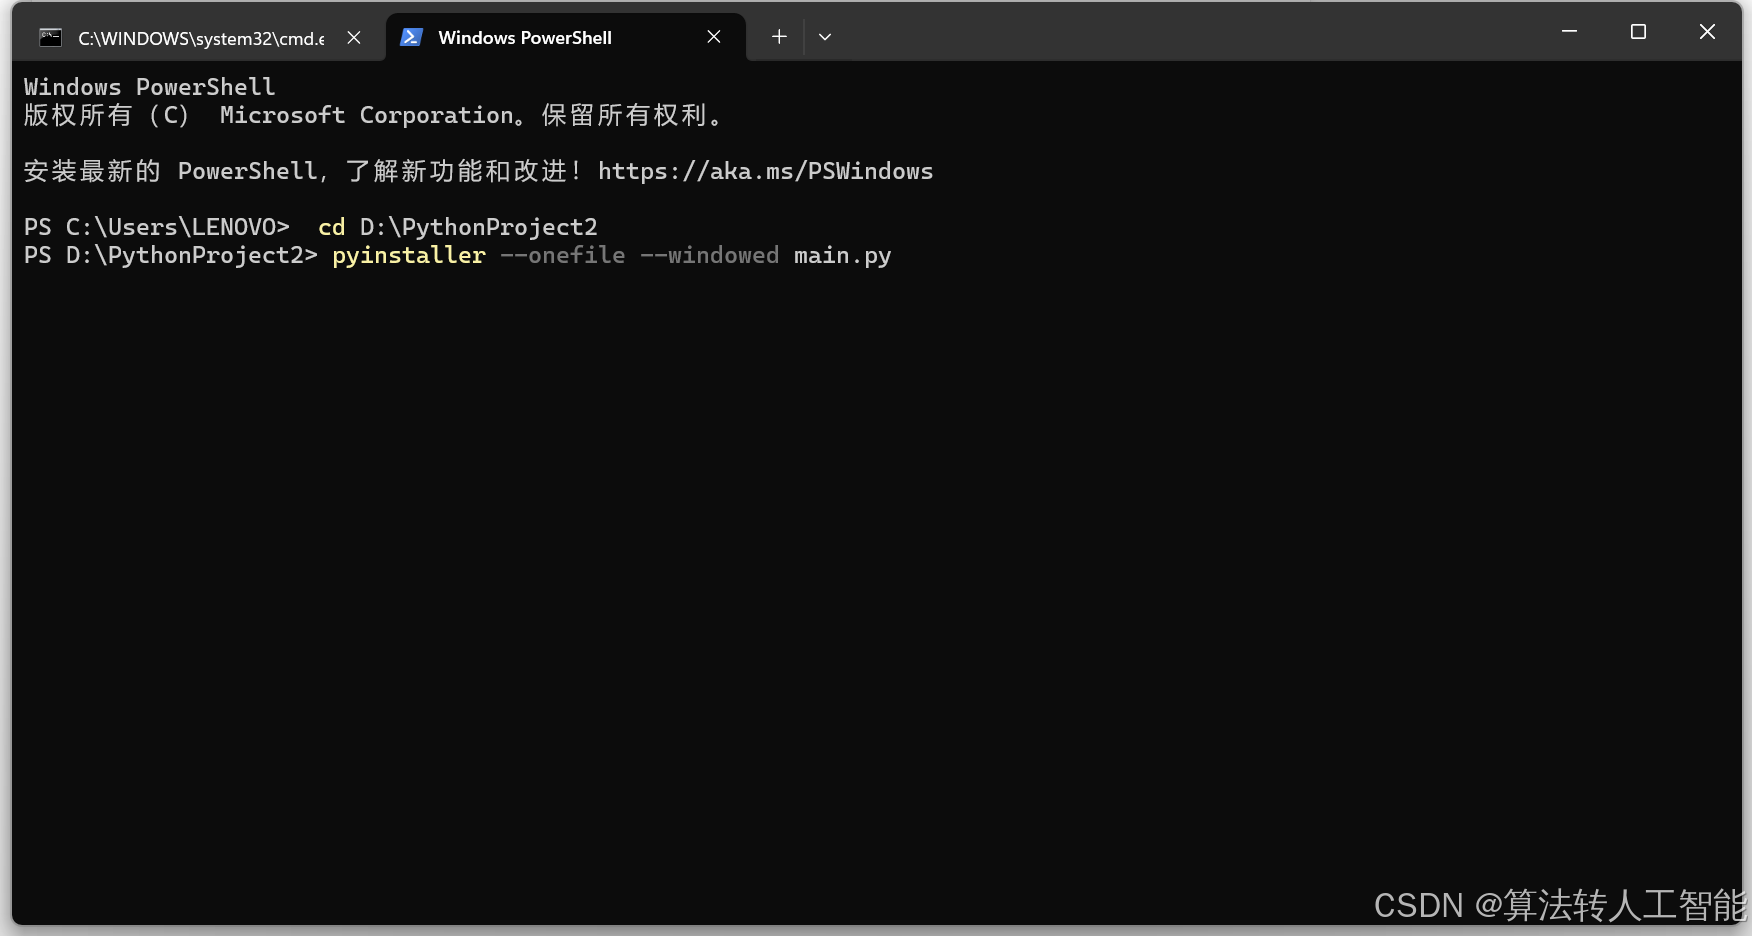Image resolution: width=1752 pixels, height=936 pixels.
Task: Click the Windows PowerShell header text
Action: pyautogui.click(x=148, y=86)
